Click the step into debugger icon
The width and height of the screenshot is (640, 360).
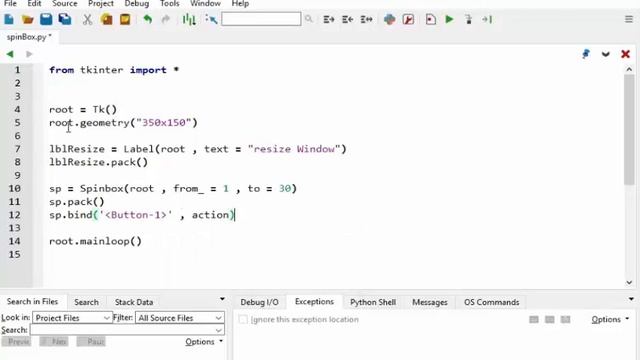[469, 19]
